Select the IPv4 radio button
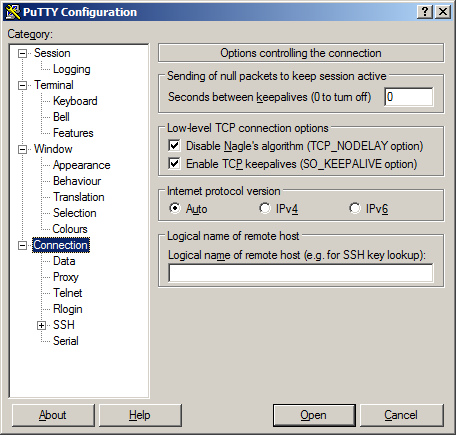Image resolution: width=456 pixels, height=435 pixels. point(265,208)
